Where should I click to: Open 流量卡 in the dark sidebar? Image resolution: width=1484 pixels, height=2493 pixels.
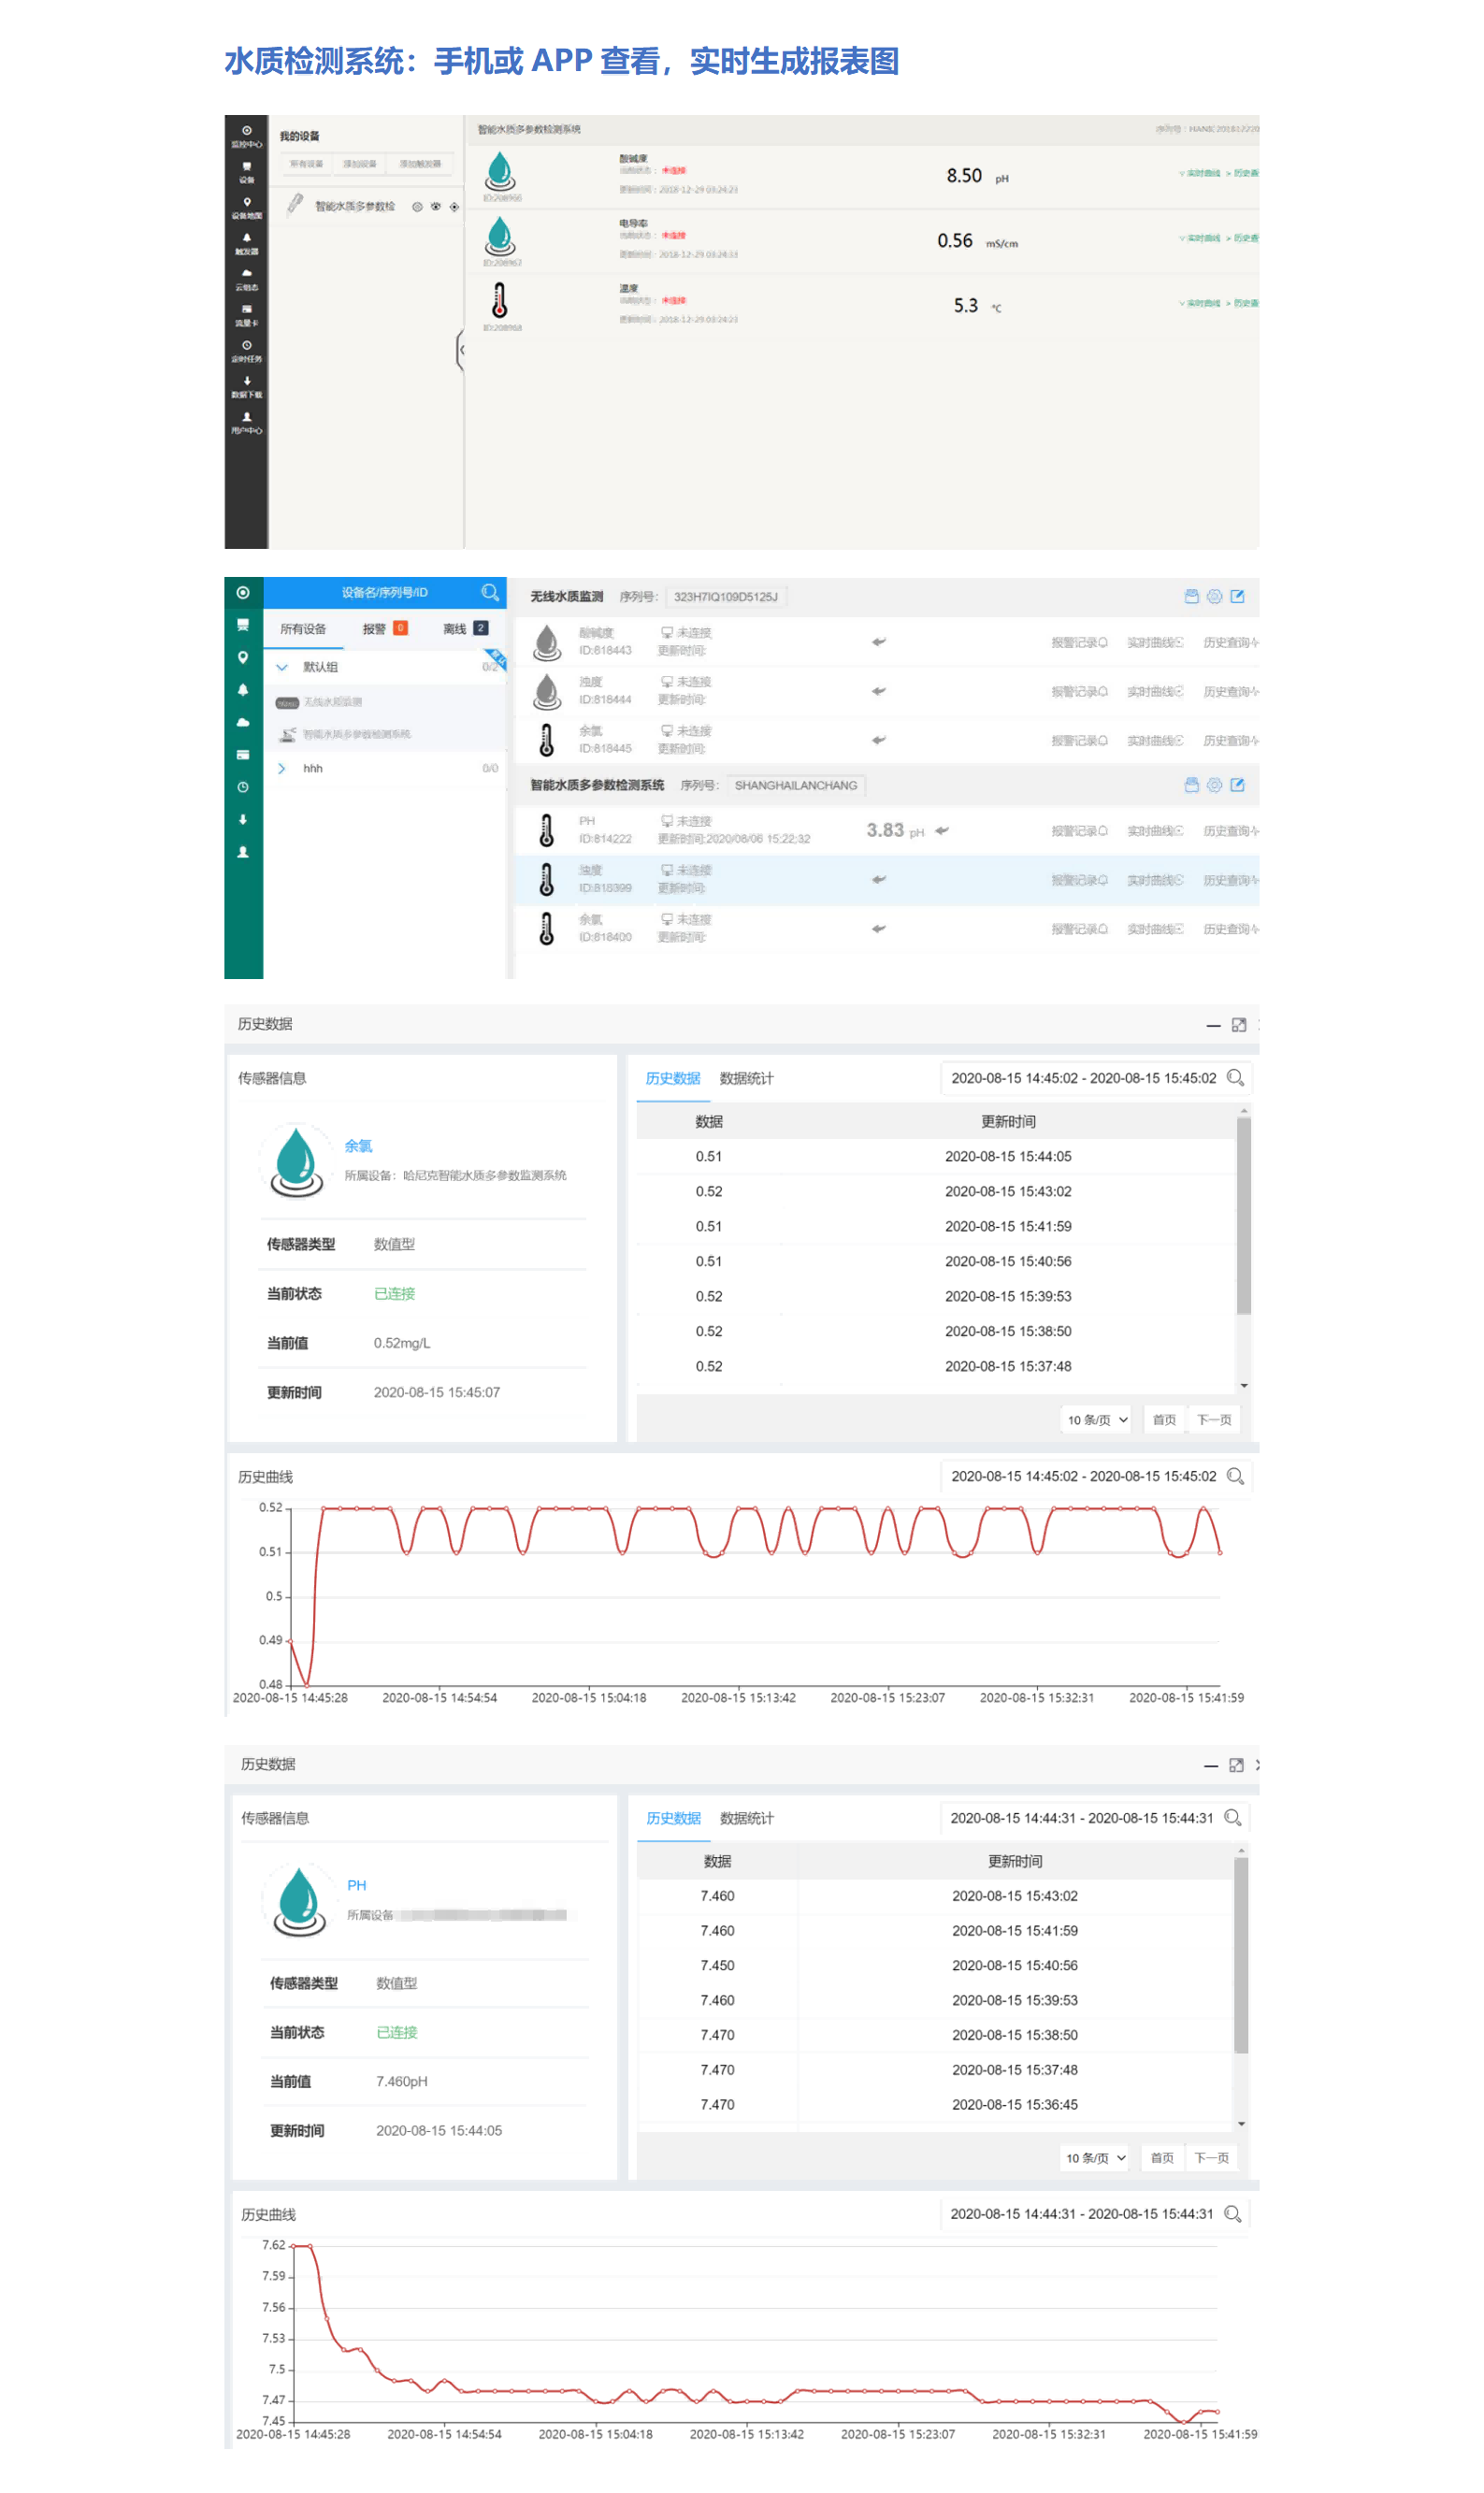(x=246, y=315)
